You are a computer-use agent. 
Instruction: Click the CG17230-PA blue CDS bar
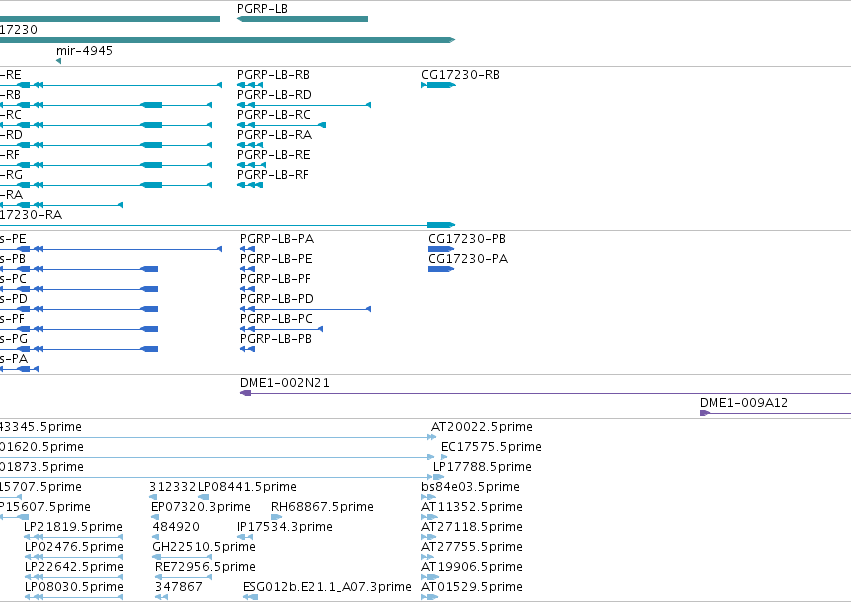point(441,269)
